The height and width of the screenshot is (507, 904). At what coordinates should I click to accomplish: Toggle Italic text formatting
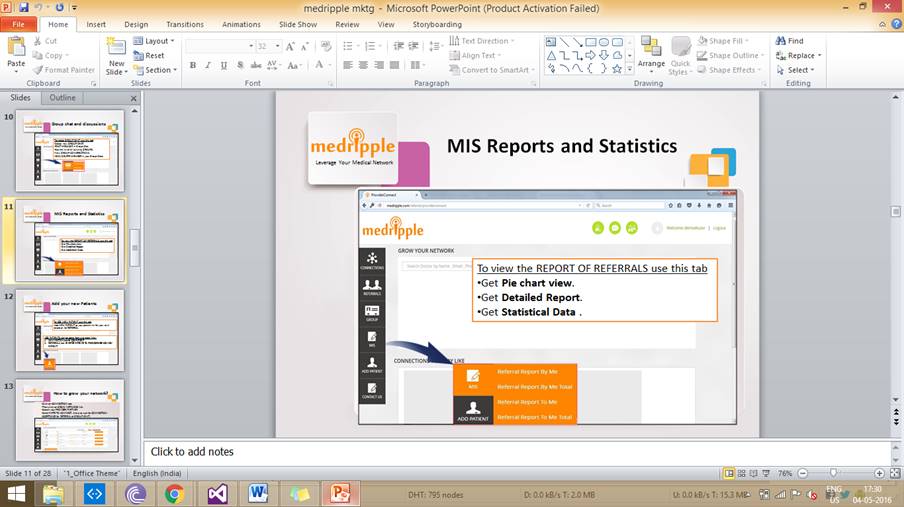[x=208, y=65]
